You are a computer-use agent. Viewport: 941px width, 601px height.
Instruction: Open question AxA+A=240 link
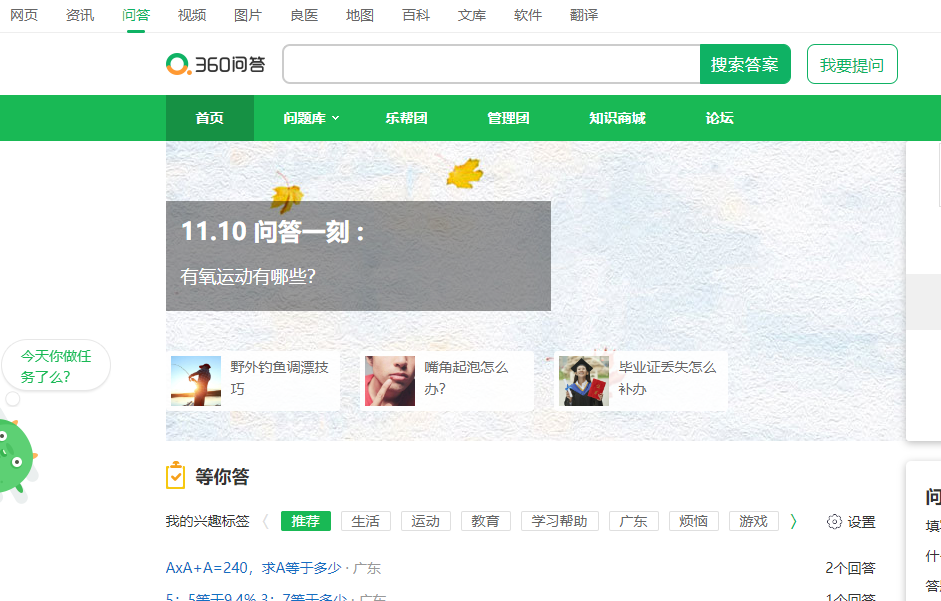click(253, 568)
